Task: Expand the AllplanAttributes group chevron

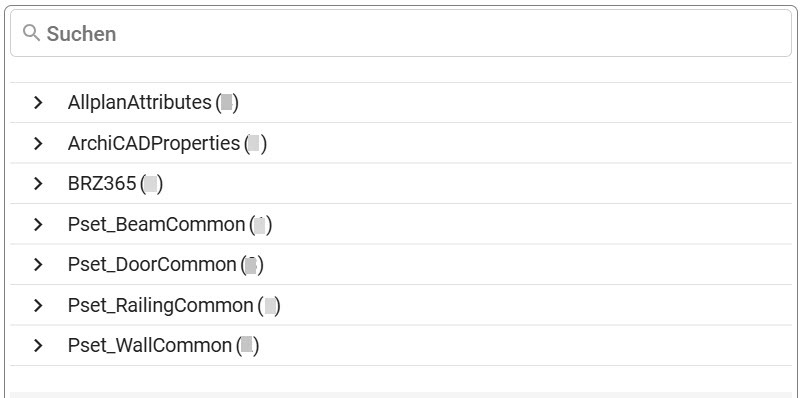Action: pyautogui.click(x=38, y=103)
